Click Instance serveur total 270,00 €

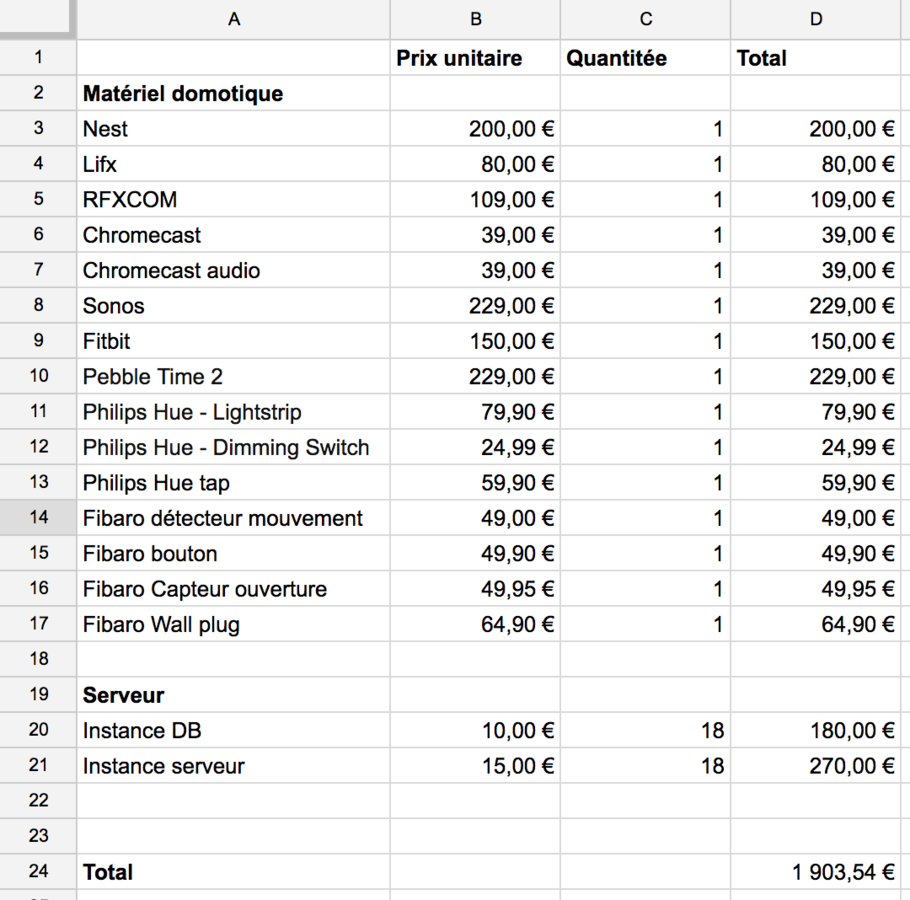[x=815, y=765]
